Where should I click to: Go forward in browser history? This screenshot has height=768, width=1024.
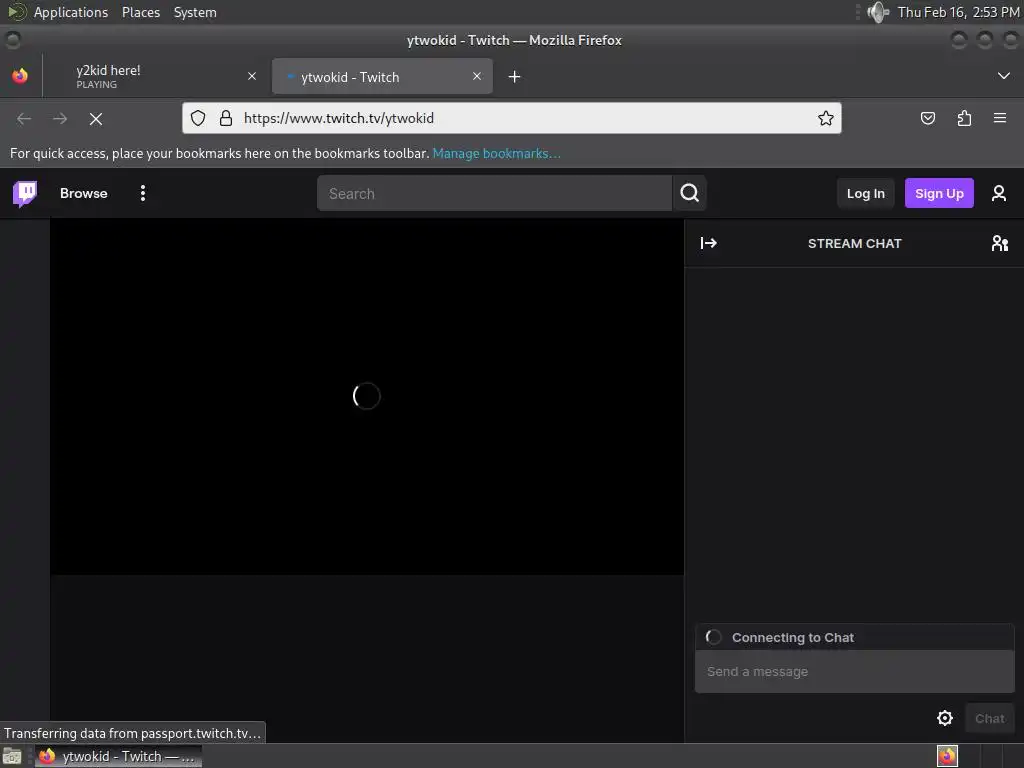[60, 119]
